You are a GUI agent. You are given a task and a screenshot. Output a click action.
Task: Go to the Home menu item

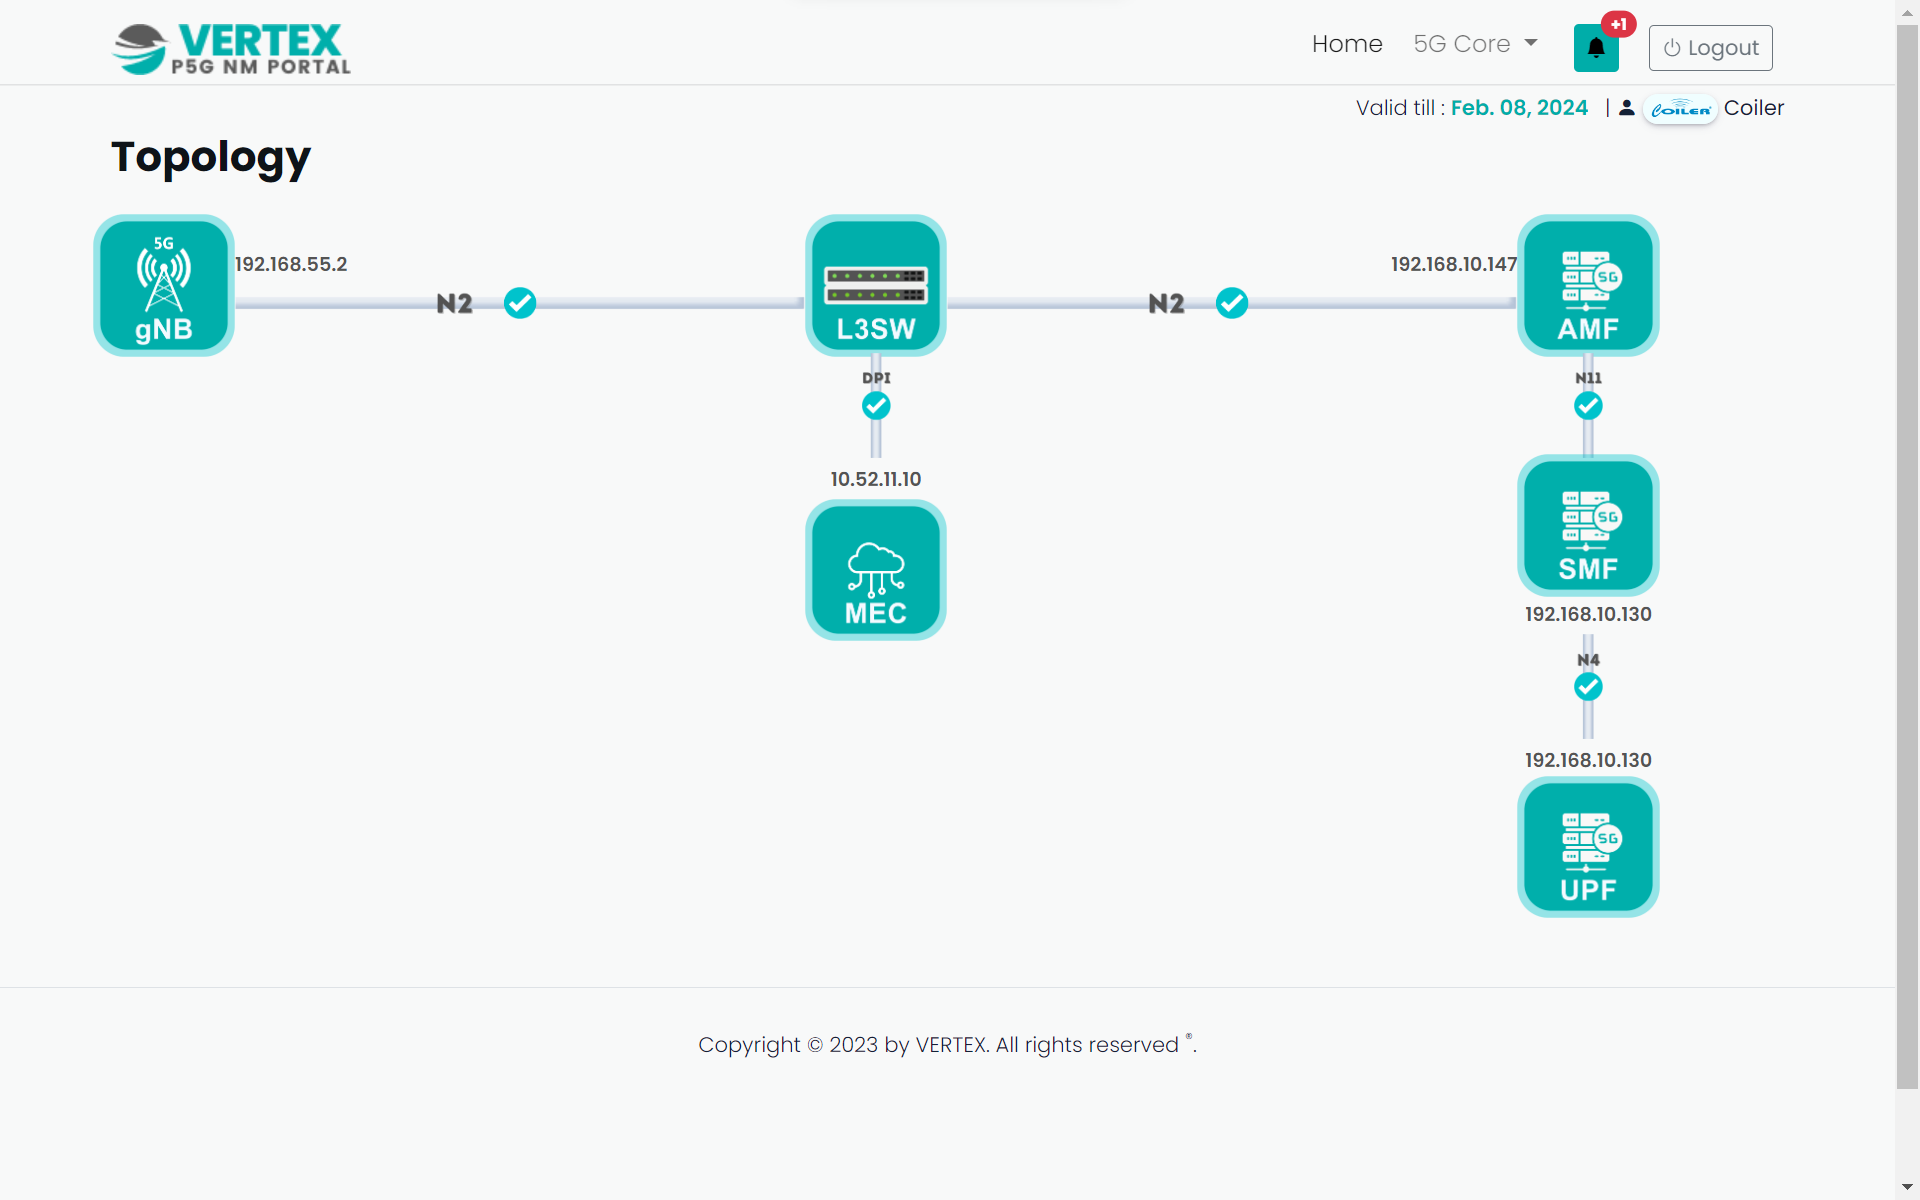[x=1346, y=44]
